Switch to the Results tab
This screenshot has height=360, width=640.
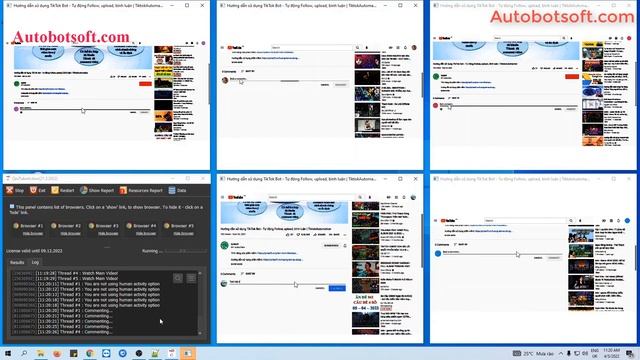(x=17, y=262)
